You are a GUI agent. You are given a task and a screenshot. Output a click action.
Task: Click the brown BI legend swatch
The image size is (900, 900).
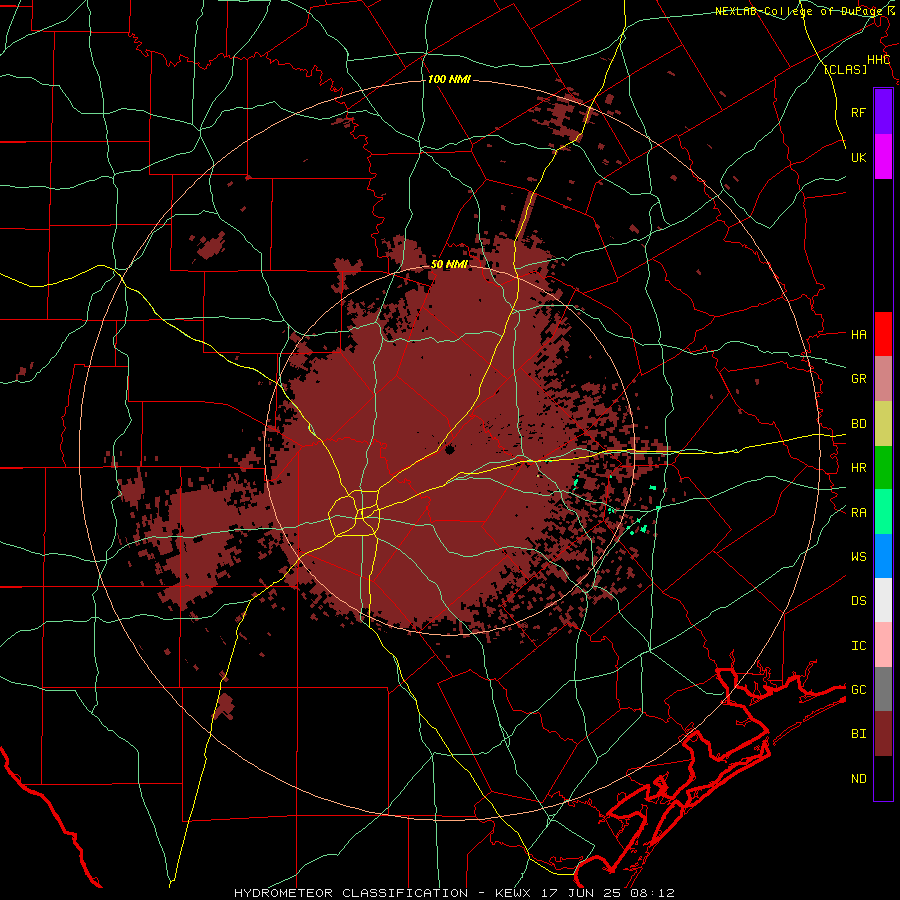883,734
